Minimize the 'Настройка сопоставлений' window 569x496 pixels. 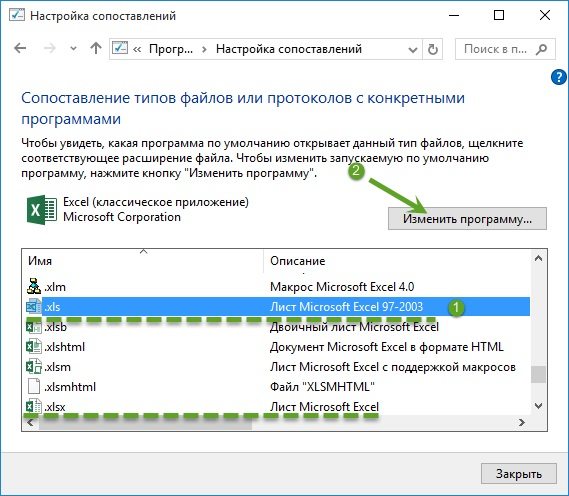(x=454, y=16)
